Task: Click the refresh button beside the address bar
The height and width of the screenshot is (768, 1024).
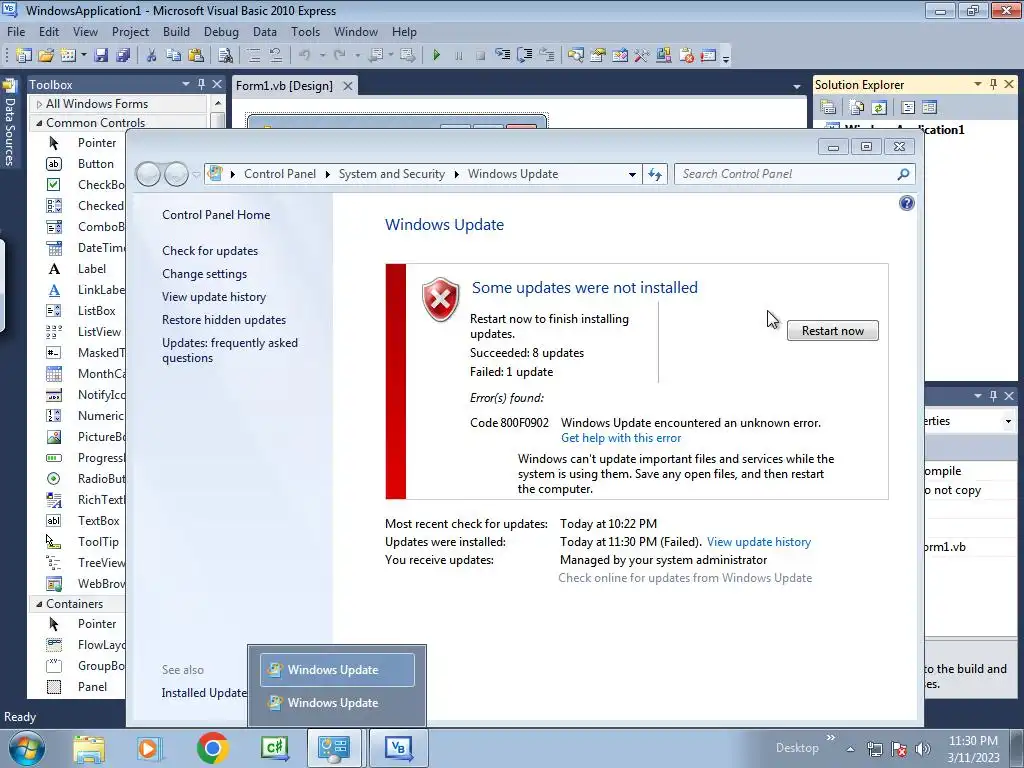Action: 655,174
